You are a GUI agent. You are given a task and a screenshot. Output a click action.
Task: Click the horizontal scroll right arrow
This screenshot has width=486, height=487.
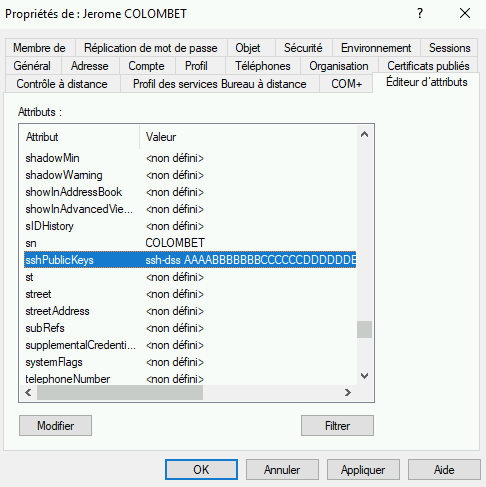(348, 392)
